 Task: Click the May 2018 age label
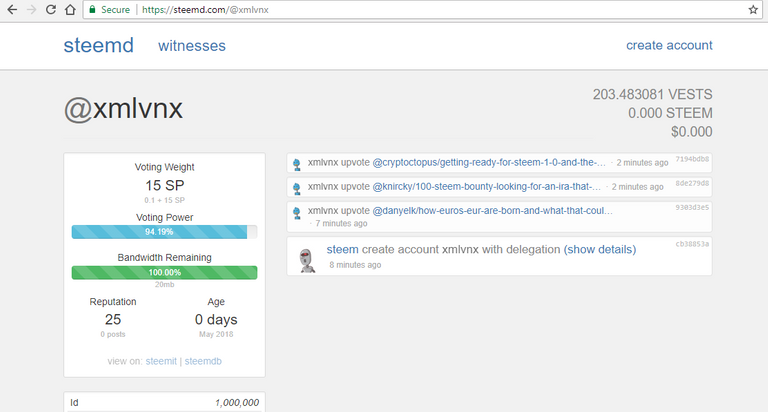point(216,334)
